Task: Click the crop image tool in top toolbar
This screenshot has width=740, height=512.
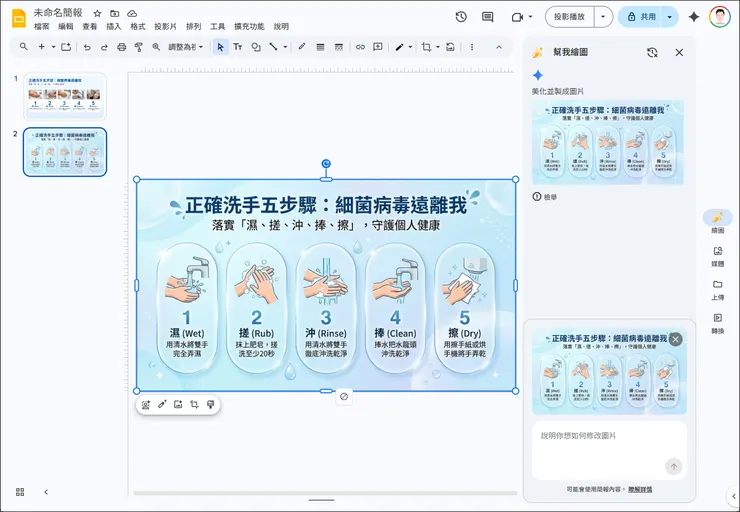Action: [427, 47]
